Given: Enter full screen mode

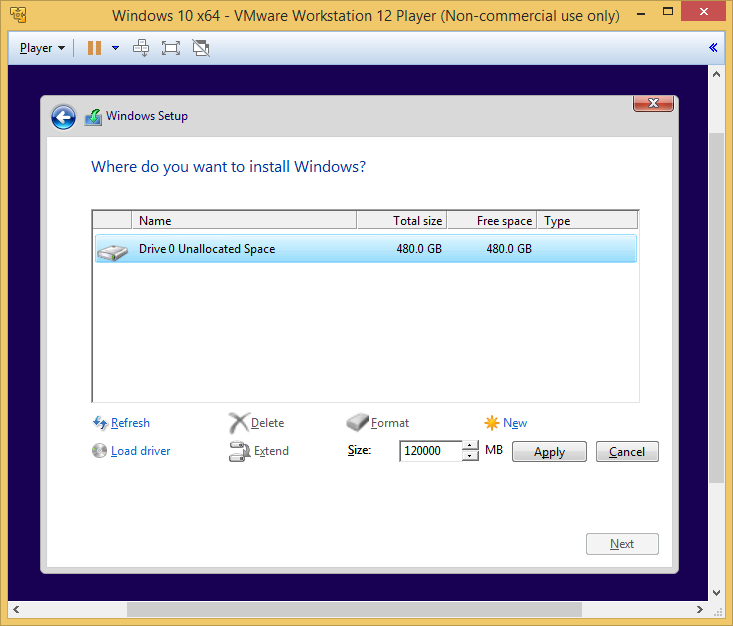Looking at the screenshot, I should coord(171,48).
